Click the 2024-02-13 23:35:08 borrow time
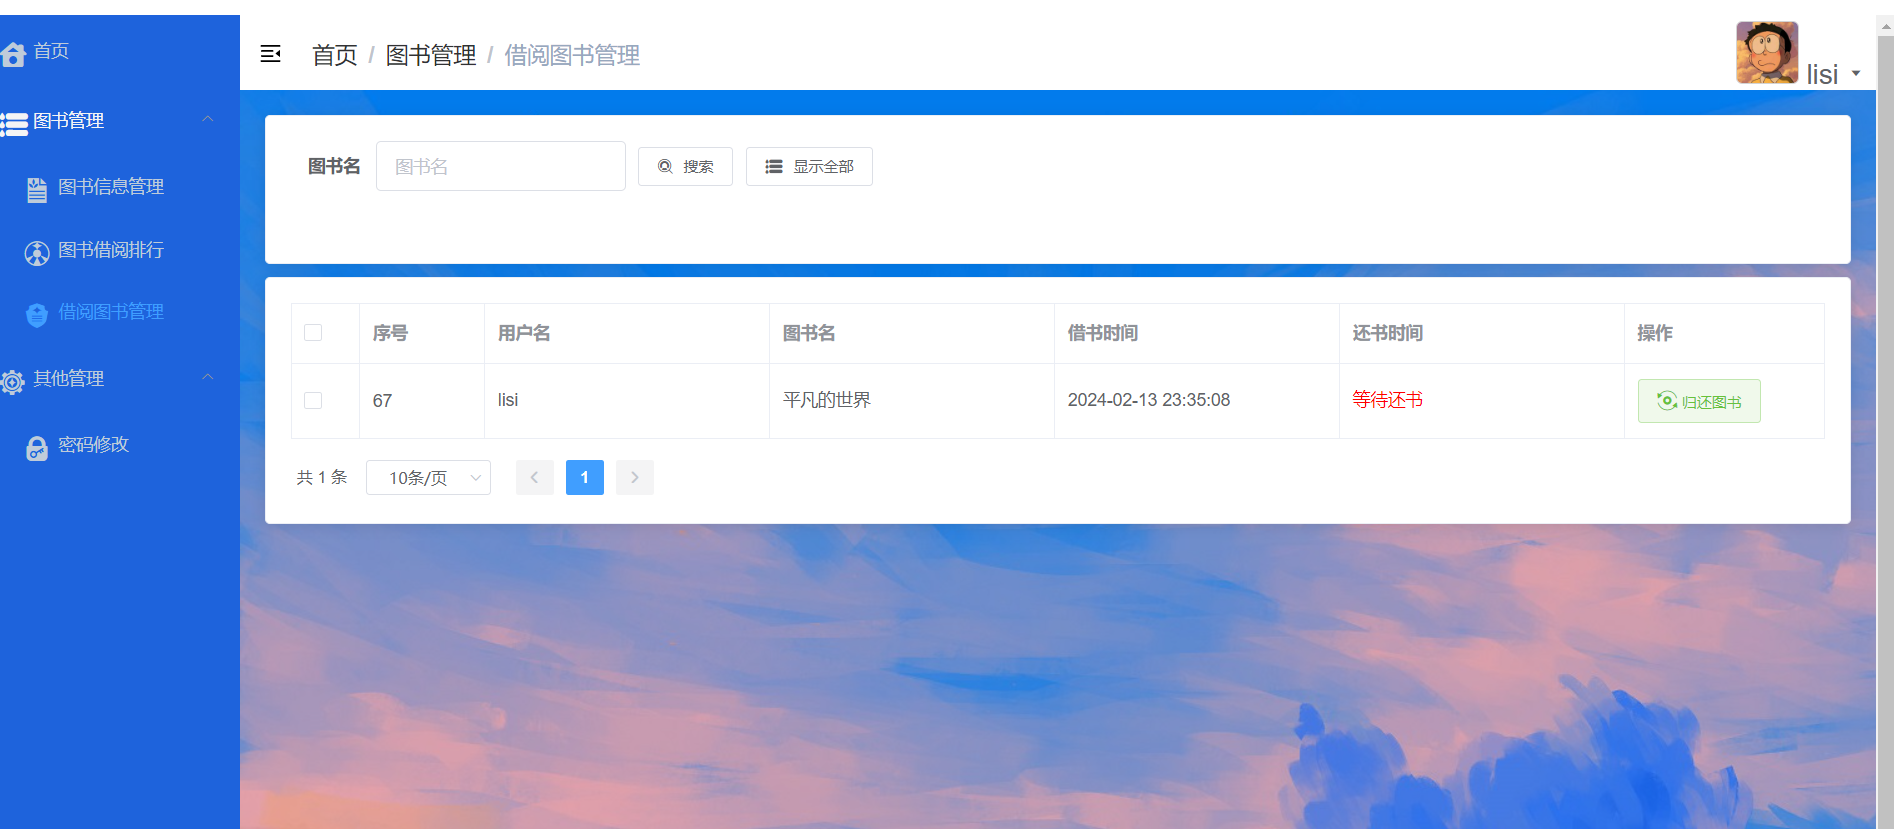The height and width of the screenshot is (829, 1894). (x=1149, y=400)
